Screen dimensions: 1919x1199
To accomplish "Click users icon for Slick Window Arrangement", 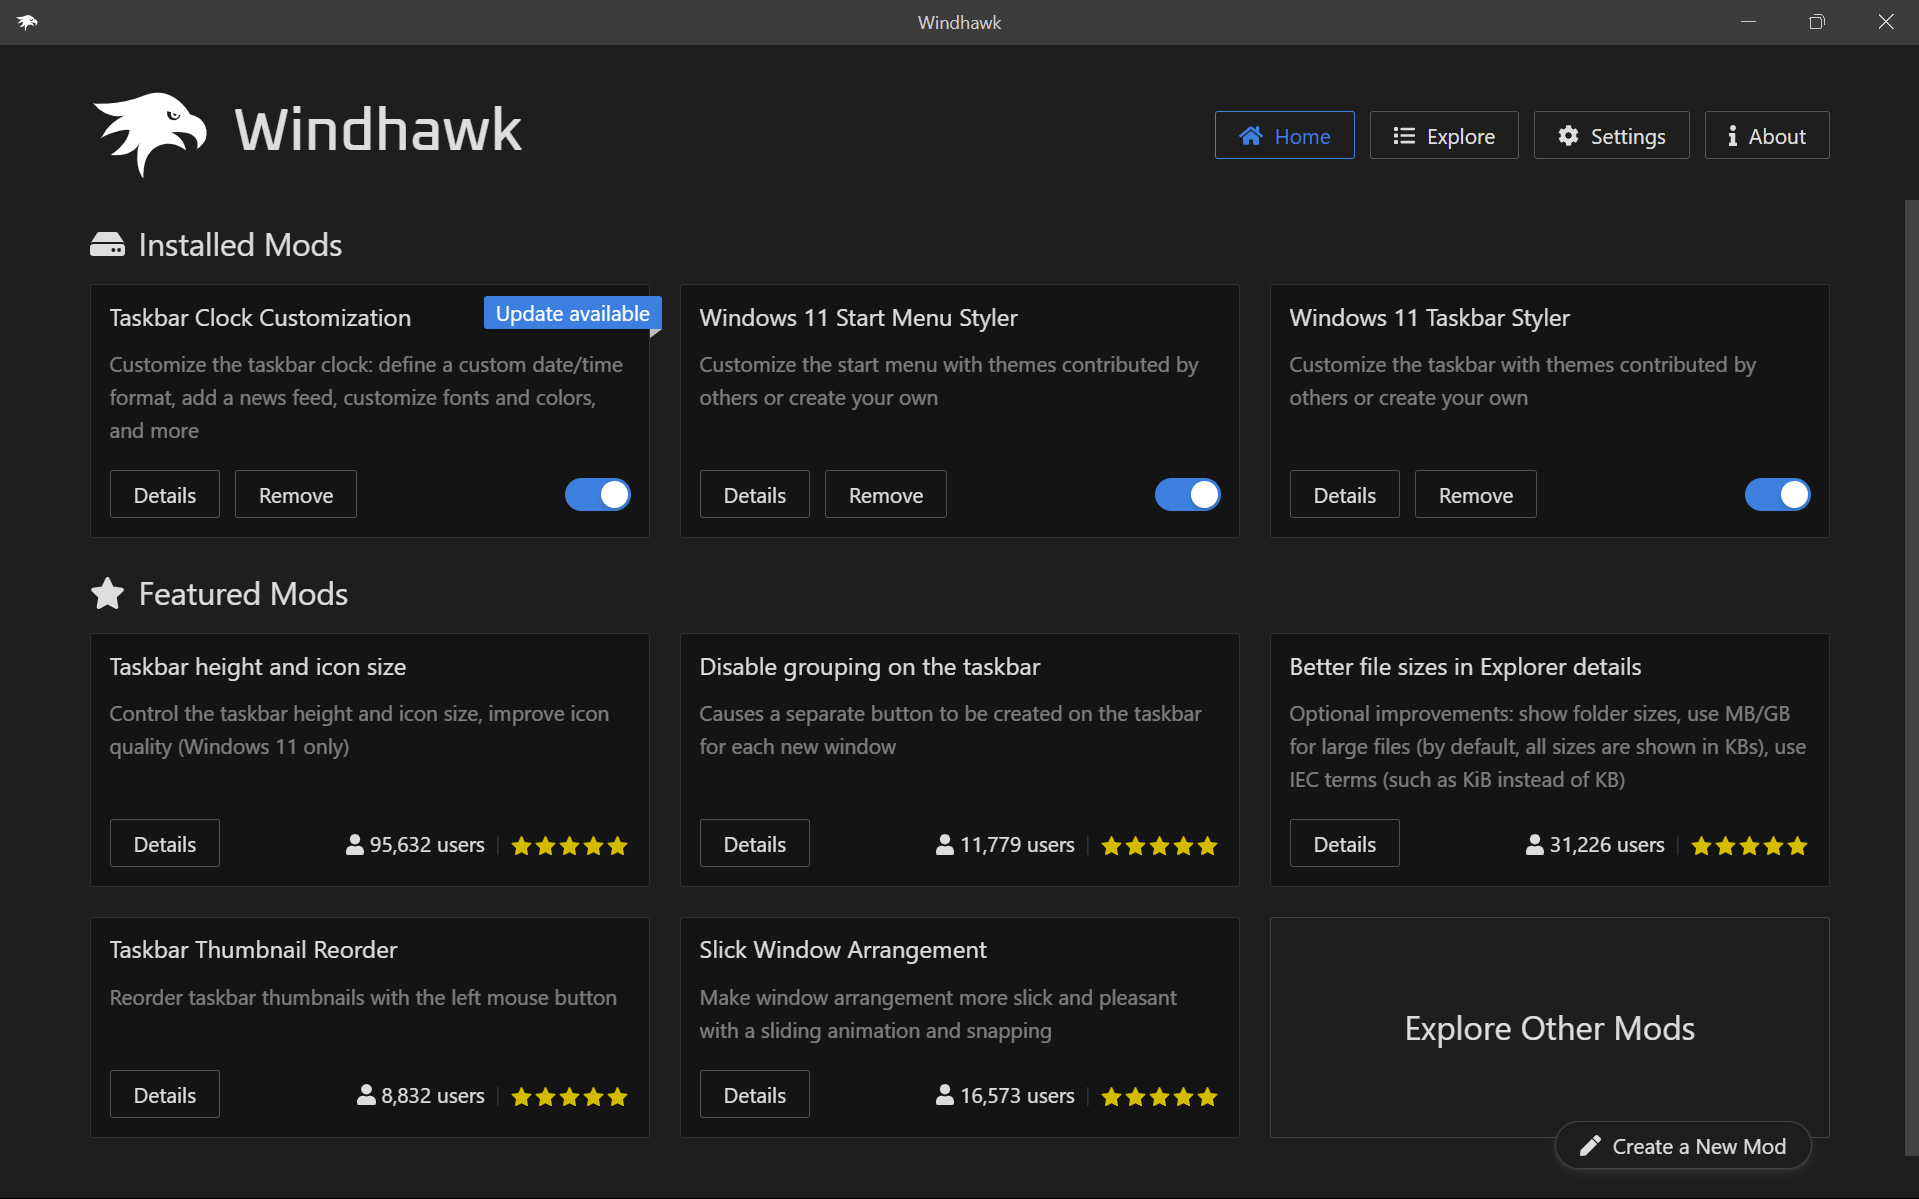I will [944, 1096].
